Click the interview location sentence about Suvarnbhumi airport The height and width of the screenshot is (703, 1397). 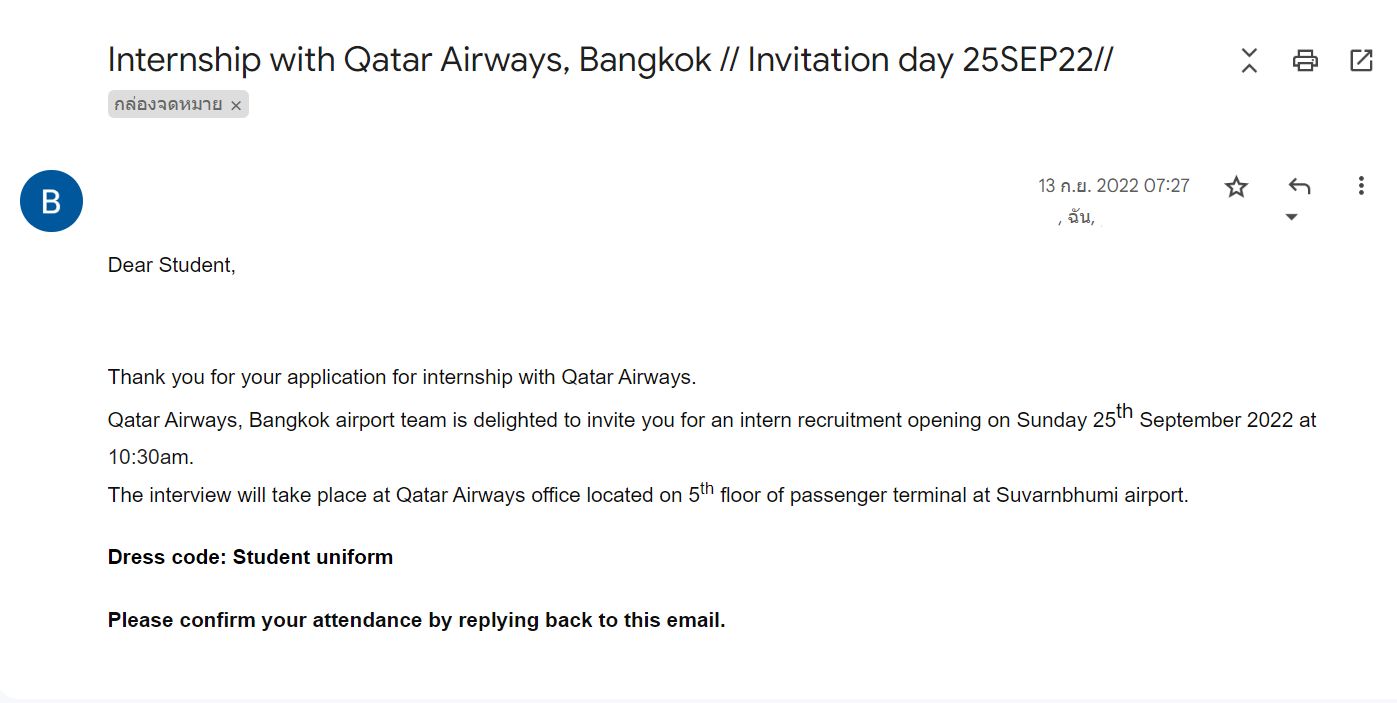click(x=648, y=495)
